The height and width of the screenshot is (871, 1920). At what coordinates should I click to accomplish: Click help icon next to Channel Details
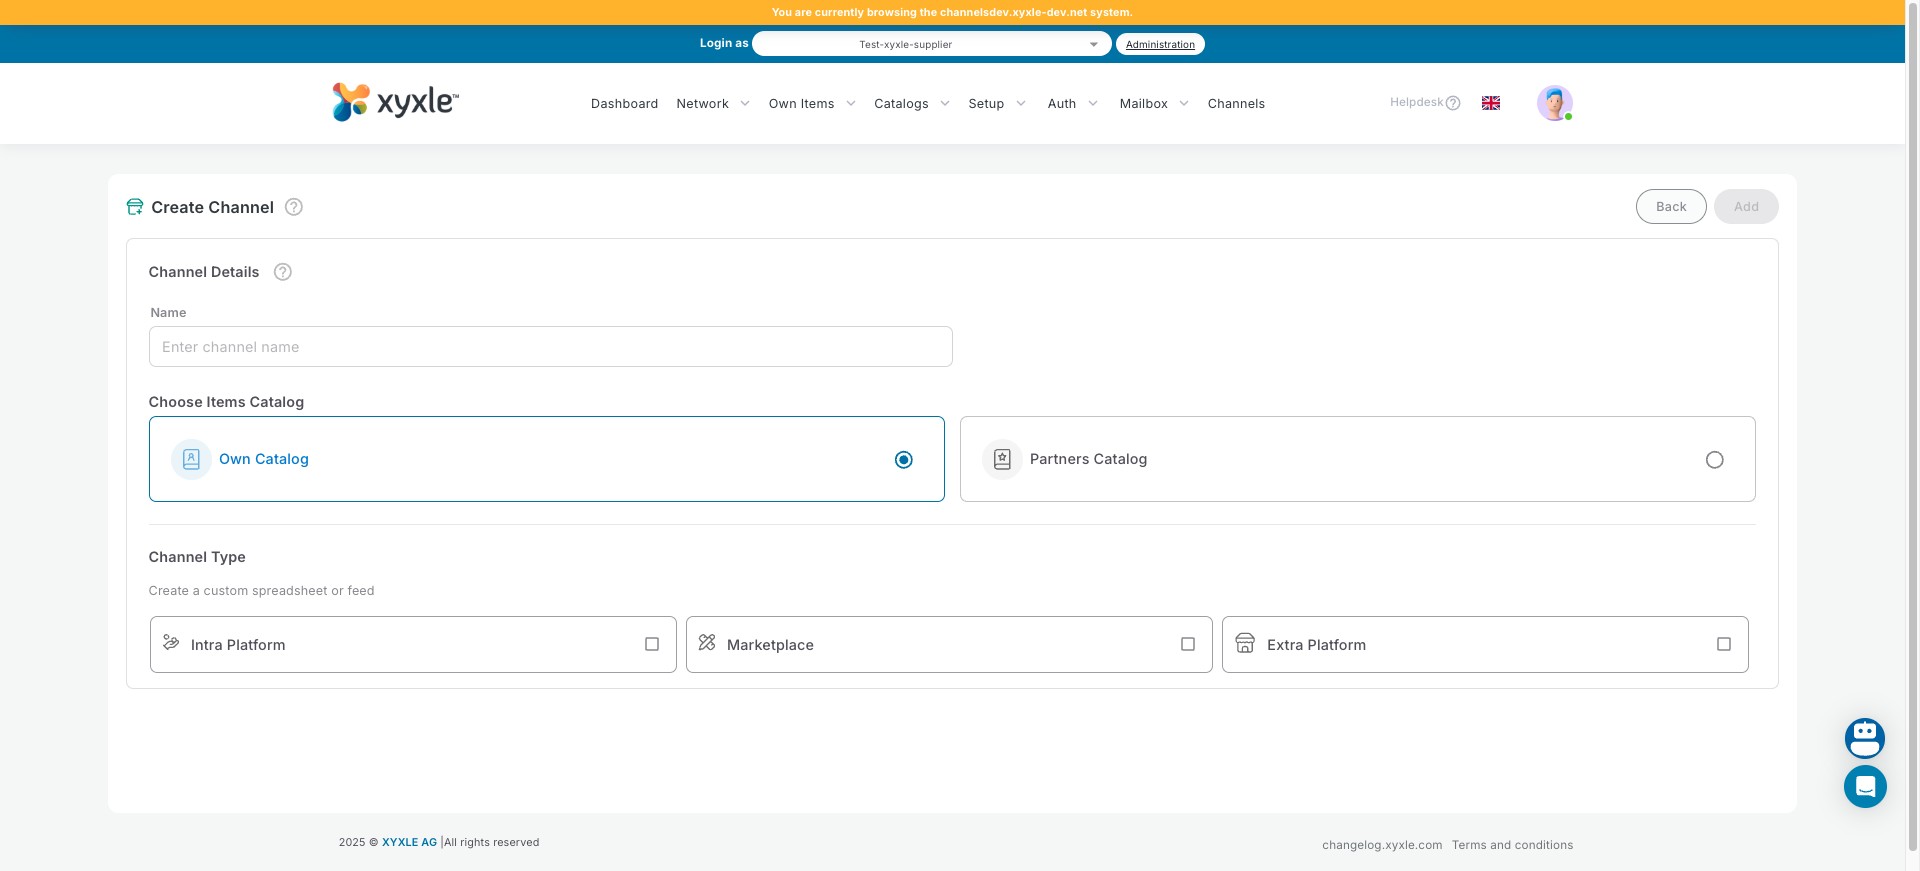283,272
